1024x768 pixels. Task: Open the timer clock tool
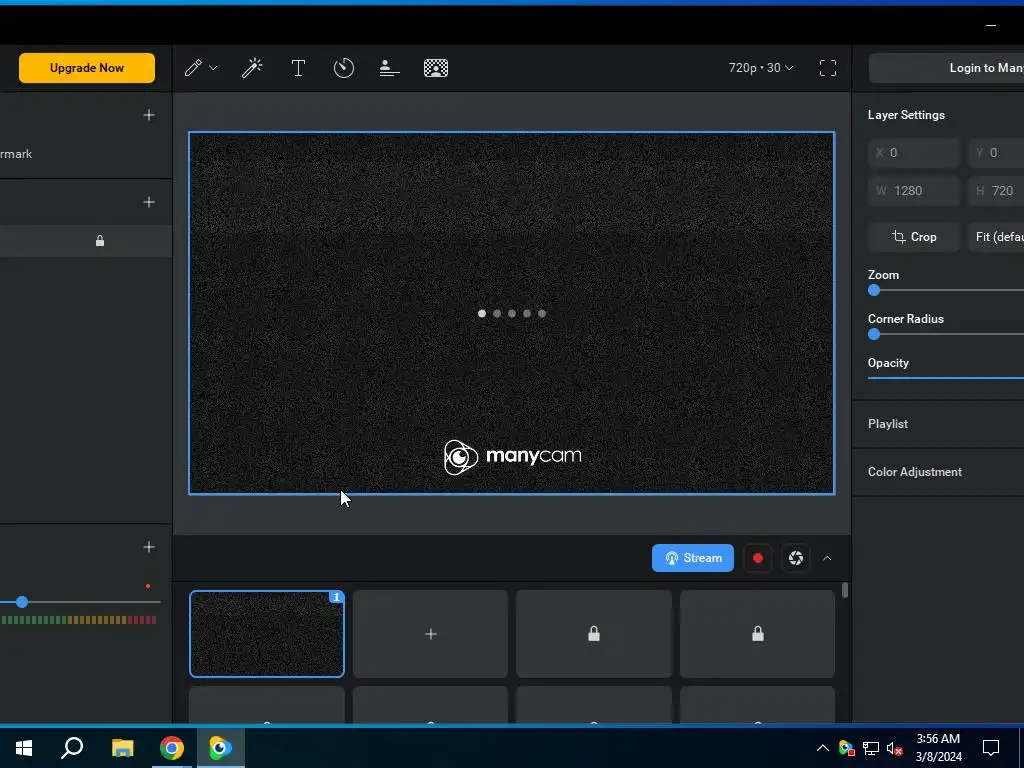(x=344, y=68)
